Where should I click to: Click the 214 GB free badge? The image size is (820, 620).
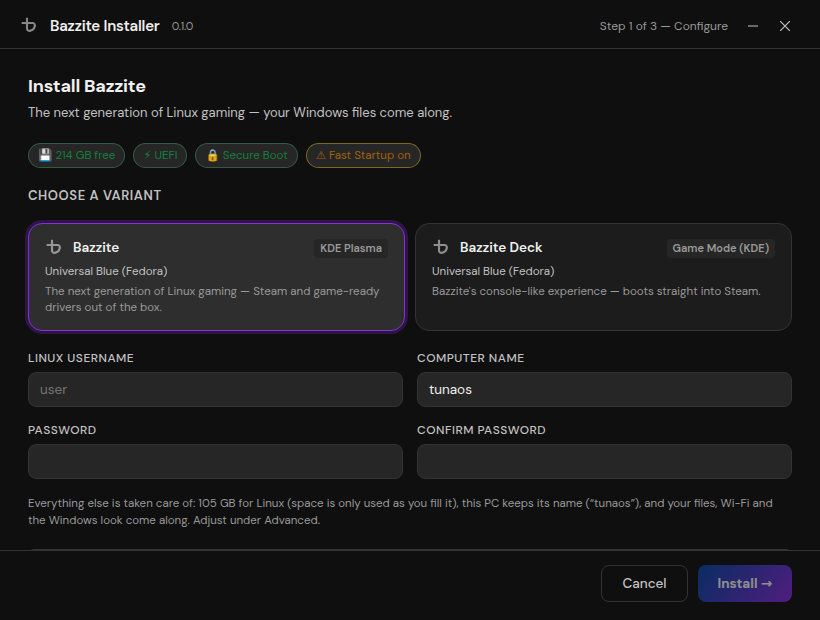76,155
